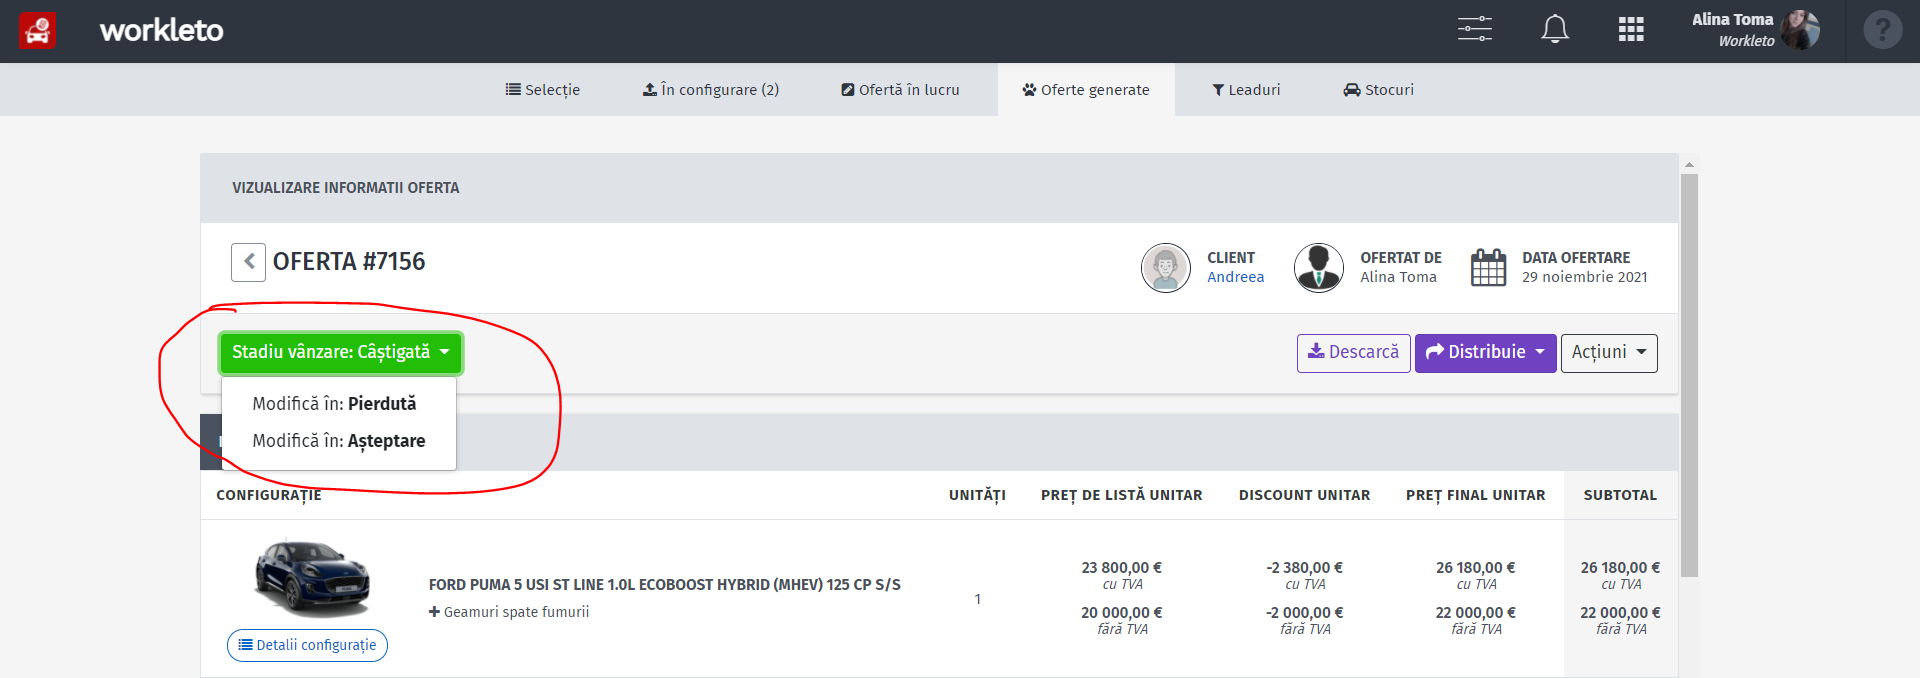Screen dimensions: 1920x678
Task: Click the -2 380,00 € discount value
Action: (x=1305, y=568)
